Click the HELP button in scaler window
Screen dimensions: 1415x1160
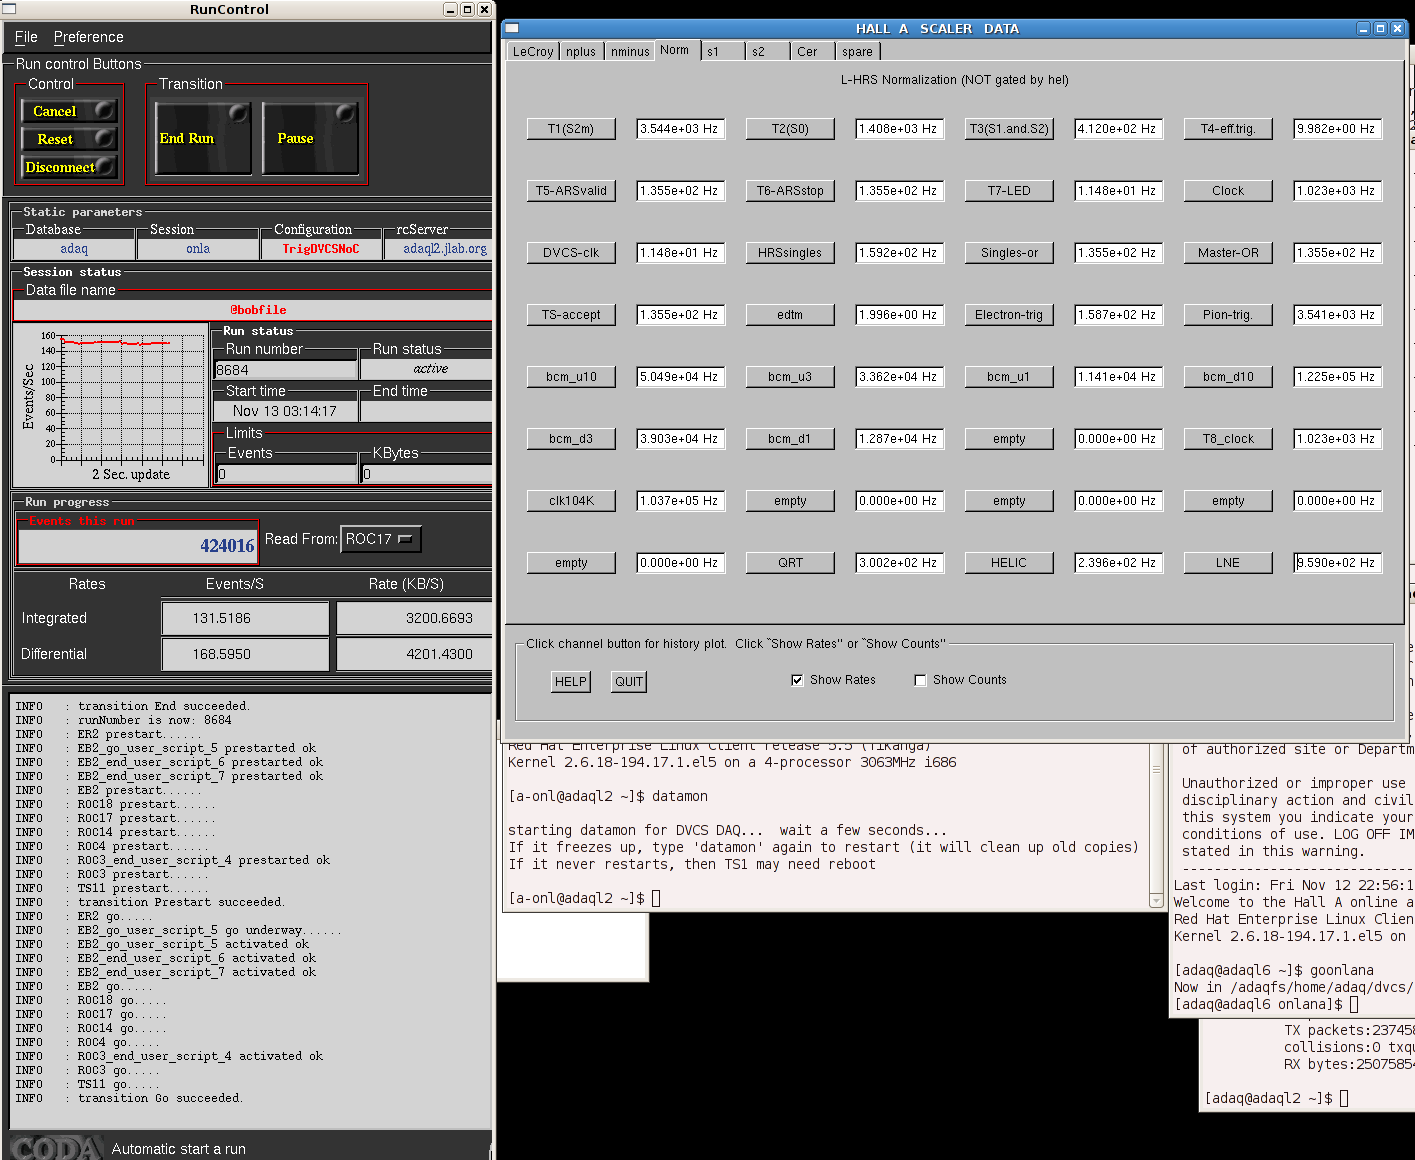[x=571, y=682]
